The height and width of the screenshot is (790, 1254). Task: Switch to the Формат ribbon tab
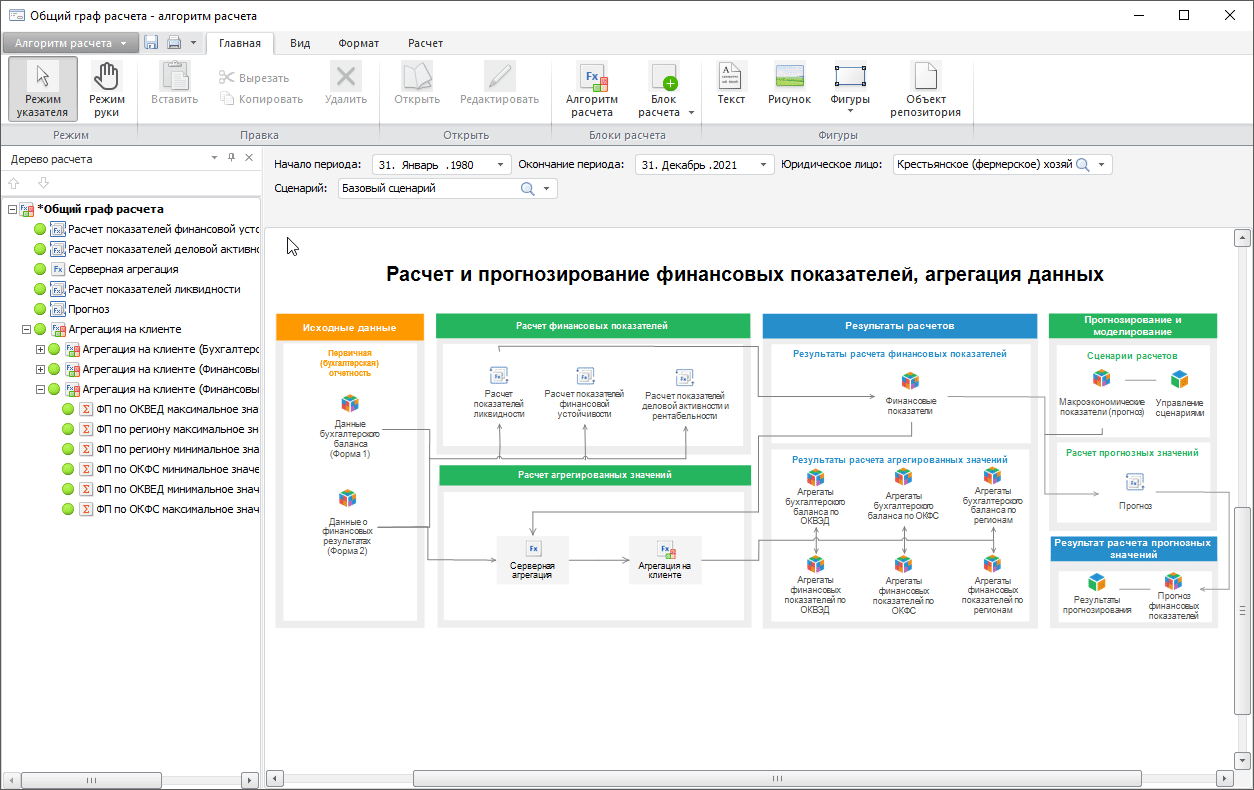coord(358,43)
